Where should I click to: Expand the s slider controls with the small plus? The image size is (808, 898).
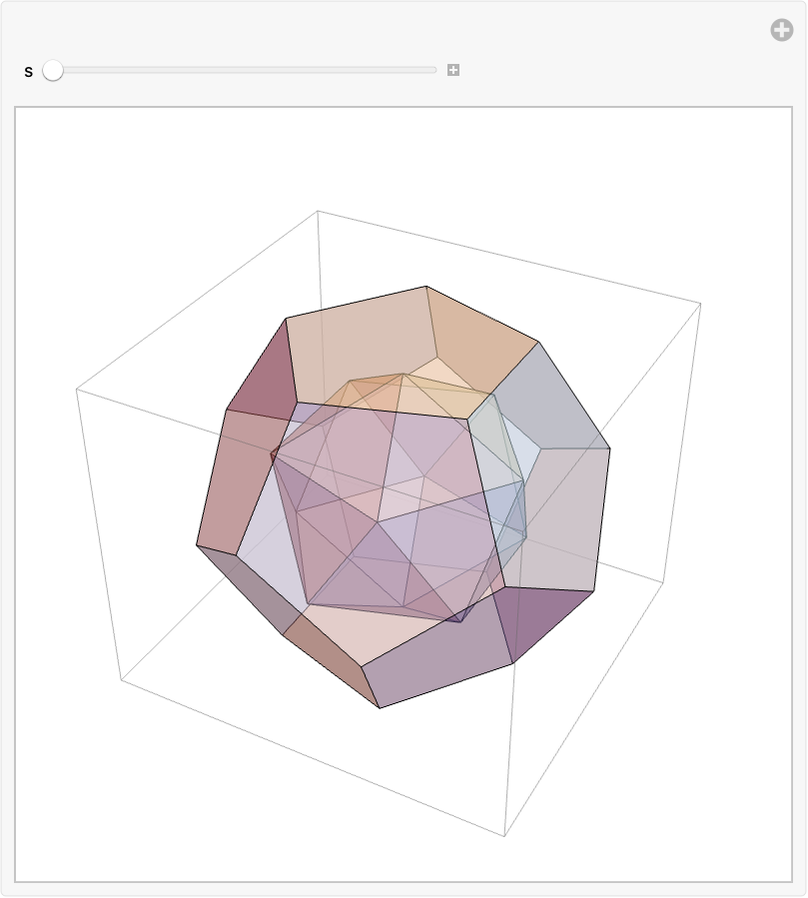(453, 70)
